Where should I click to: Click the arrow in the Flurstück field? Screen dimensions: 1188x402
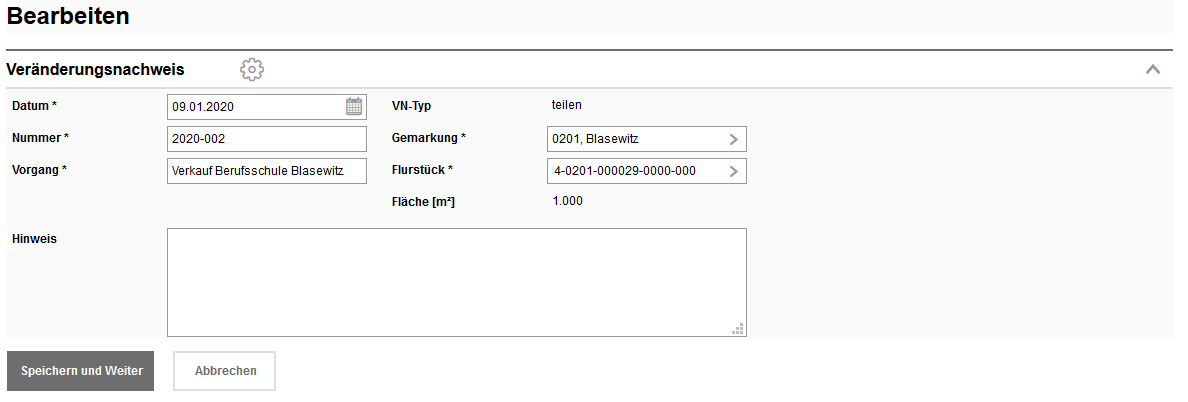733,171
